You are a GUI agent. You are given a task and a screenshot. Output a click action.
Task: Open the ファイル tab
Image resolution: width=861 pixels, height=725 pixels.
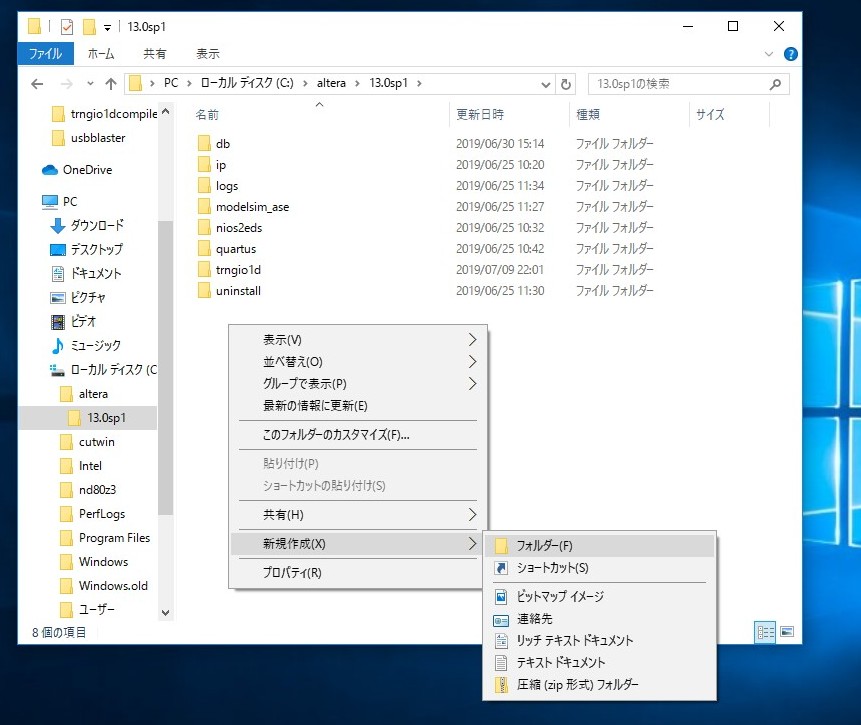[x=45, y=54]
